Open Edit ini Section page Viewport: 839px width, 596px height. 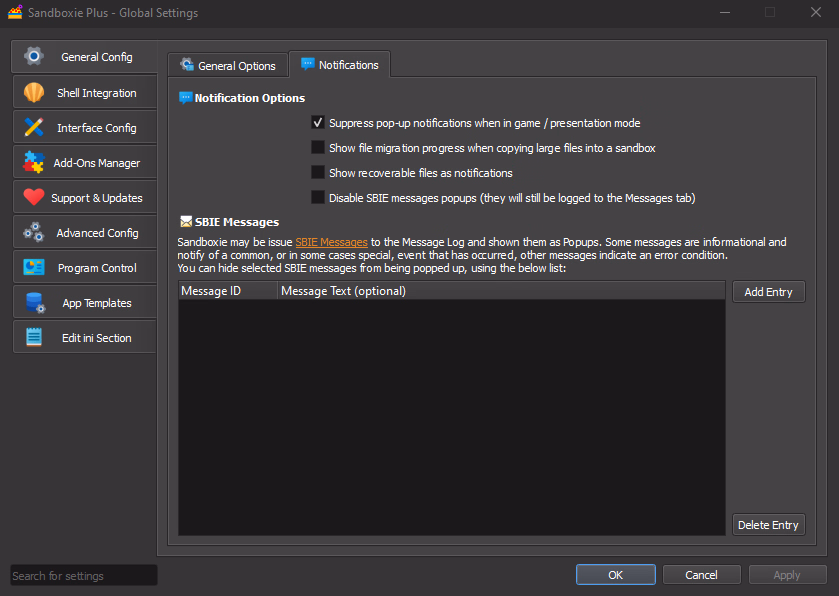click(85, 338)
